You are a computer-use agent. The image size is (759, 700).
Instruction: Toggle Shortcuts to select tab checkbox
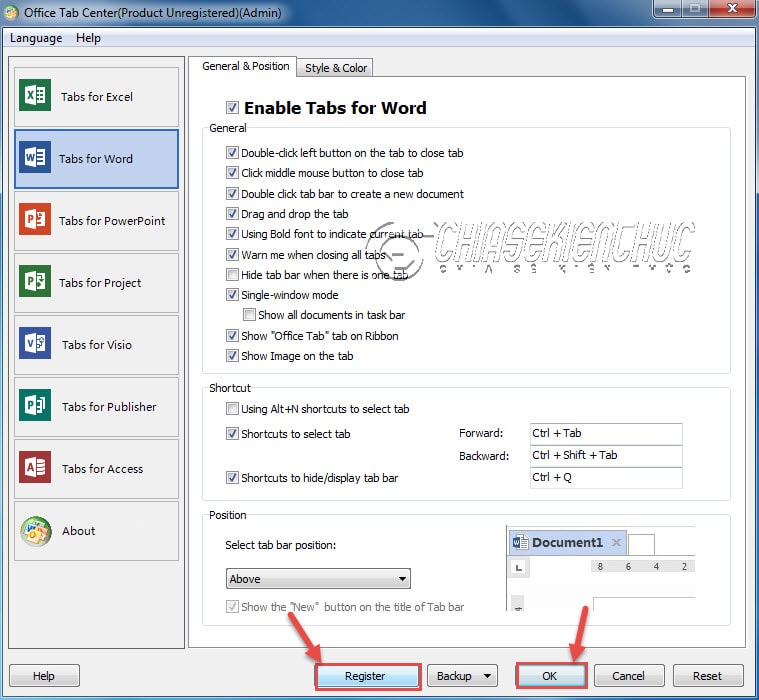click(x=232, y=434)
